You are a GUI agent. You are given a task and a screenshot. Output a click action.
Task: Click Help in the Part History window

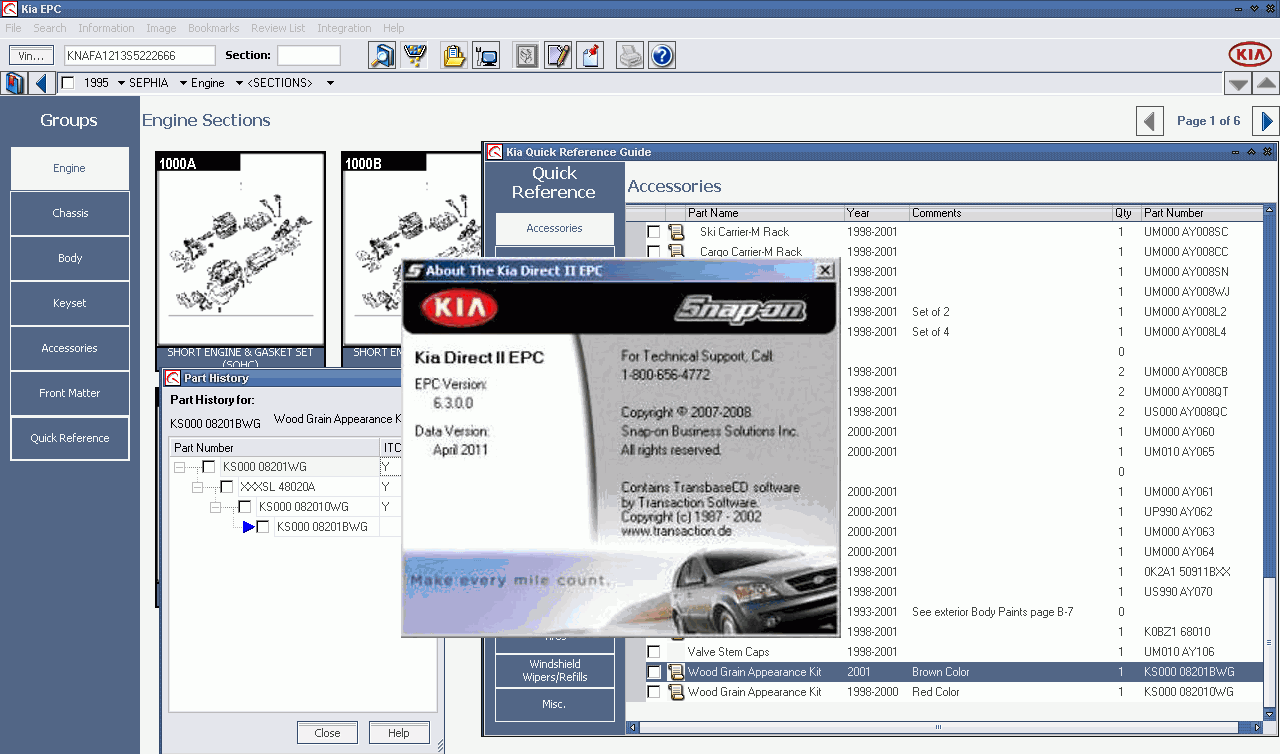pyautogui.click(x=399, y=733)
